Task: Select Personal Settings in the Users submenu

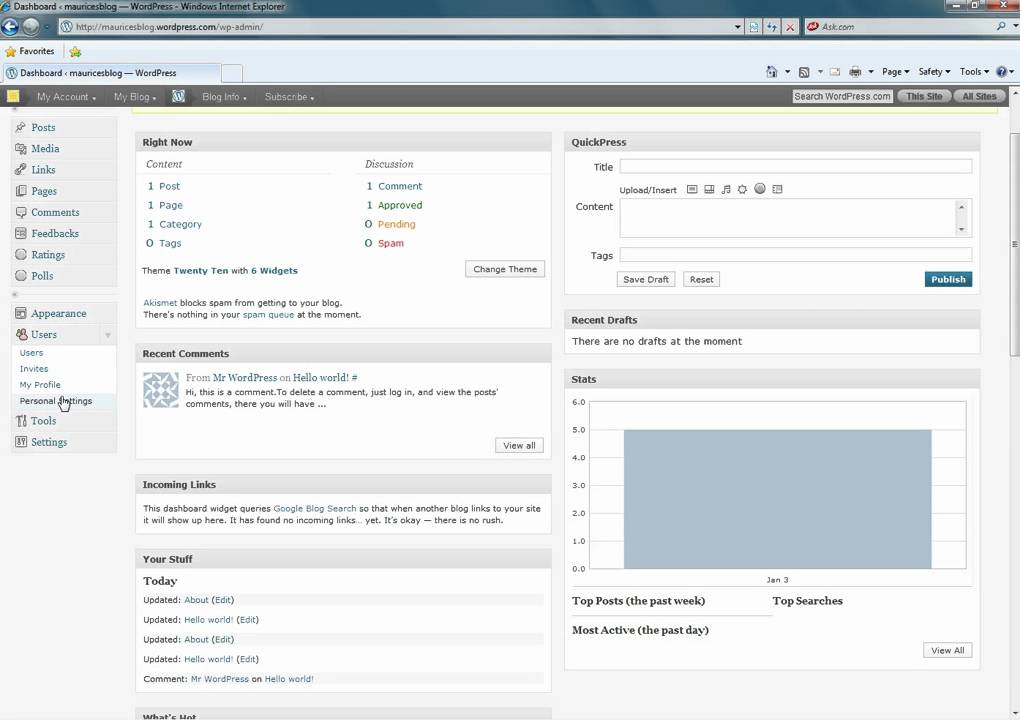Action: 55,401
